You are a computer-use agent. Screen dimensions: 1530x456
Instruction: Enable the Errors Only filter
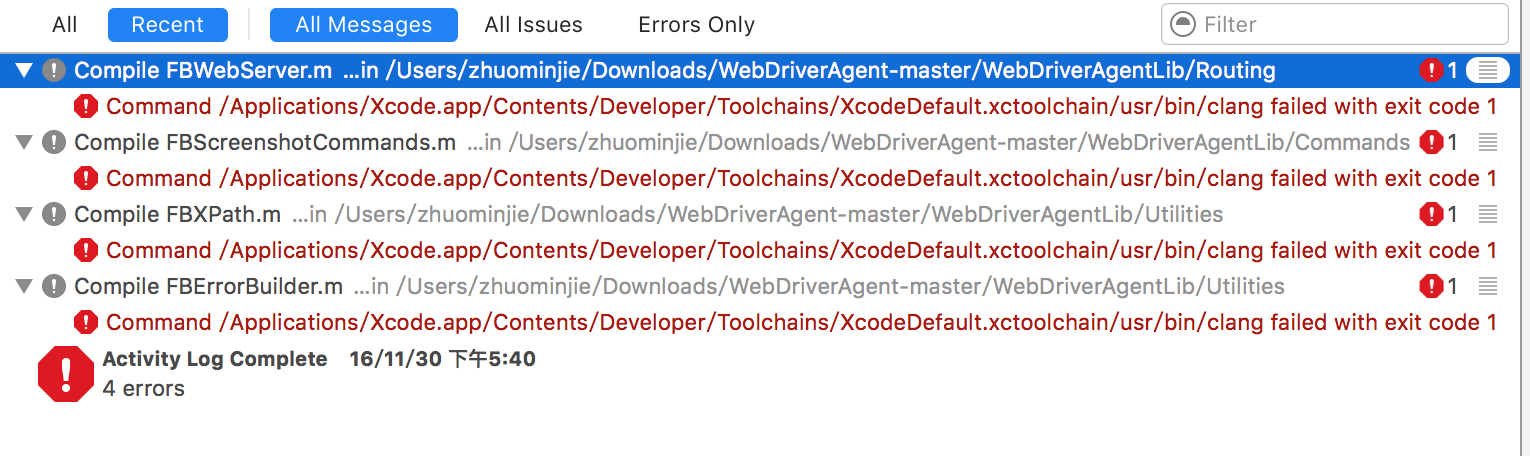pos(696,24)
